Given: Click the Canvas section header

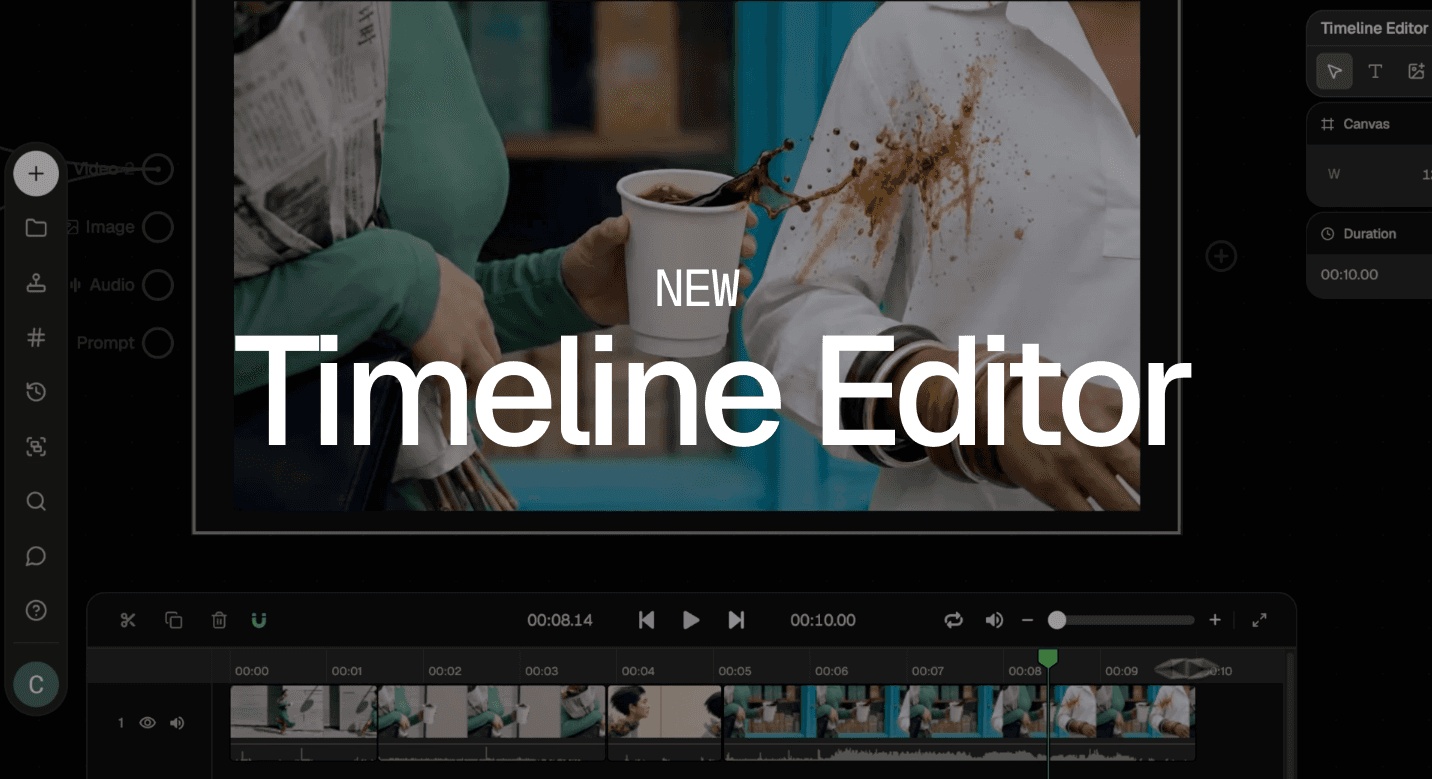Looking at the screenshot, I should (1370, 124).
